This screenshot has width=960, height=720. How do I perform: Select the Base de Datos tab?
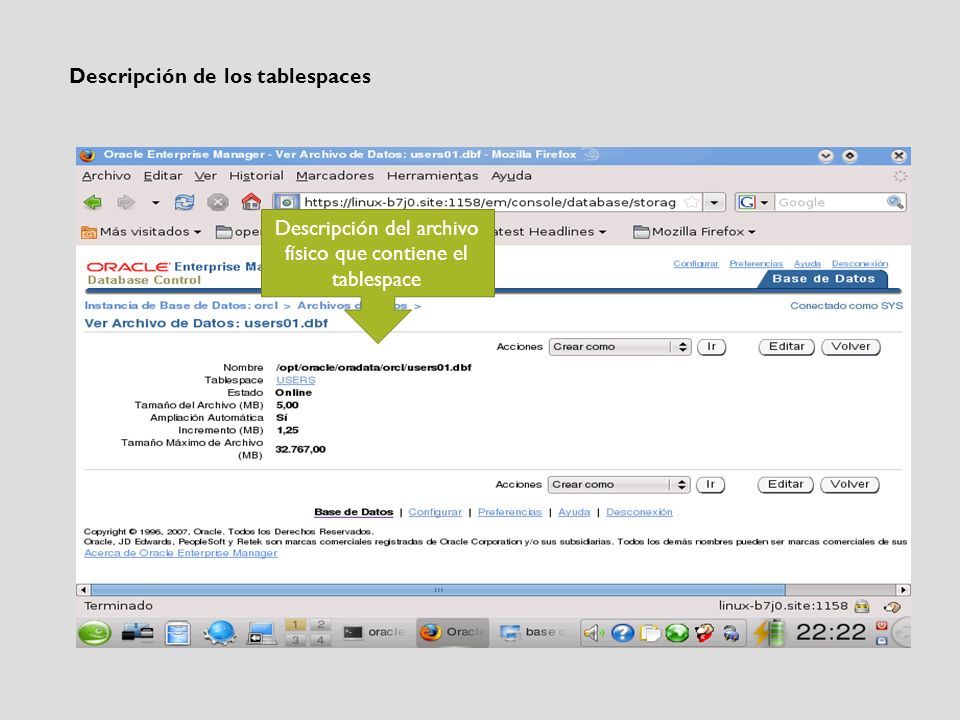823,279
